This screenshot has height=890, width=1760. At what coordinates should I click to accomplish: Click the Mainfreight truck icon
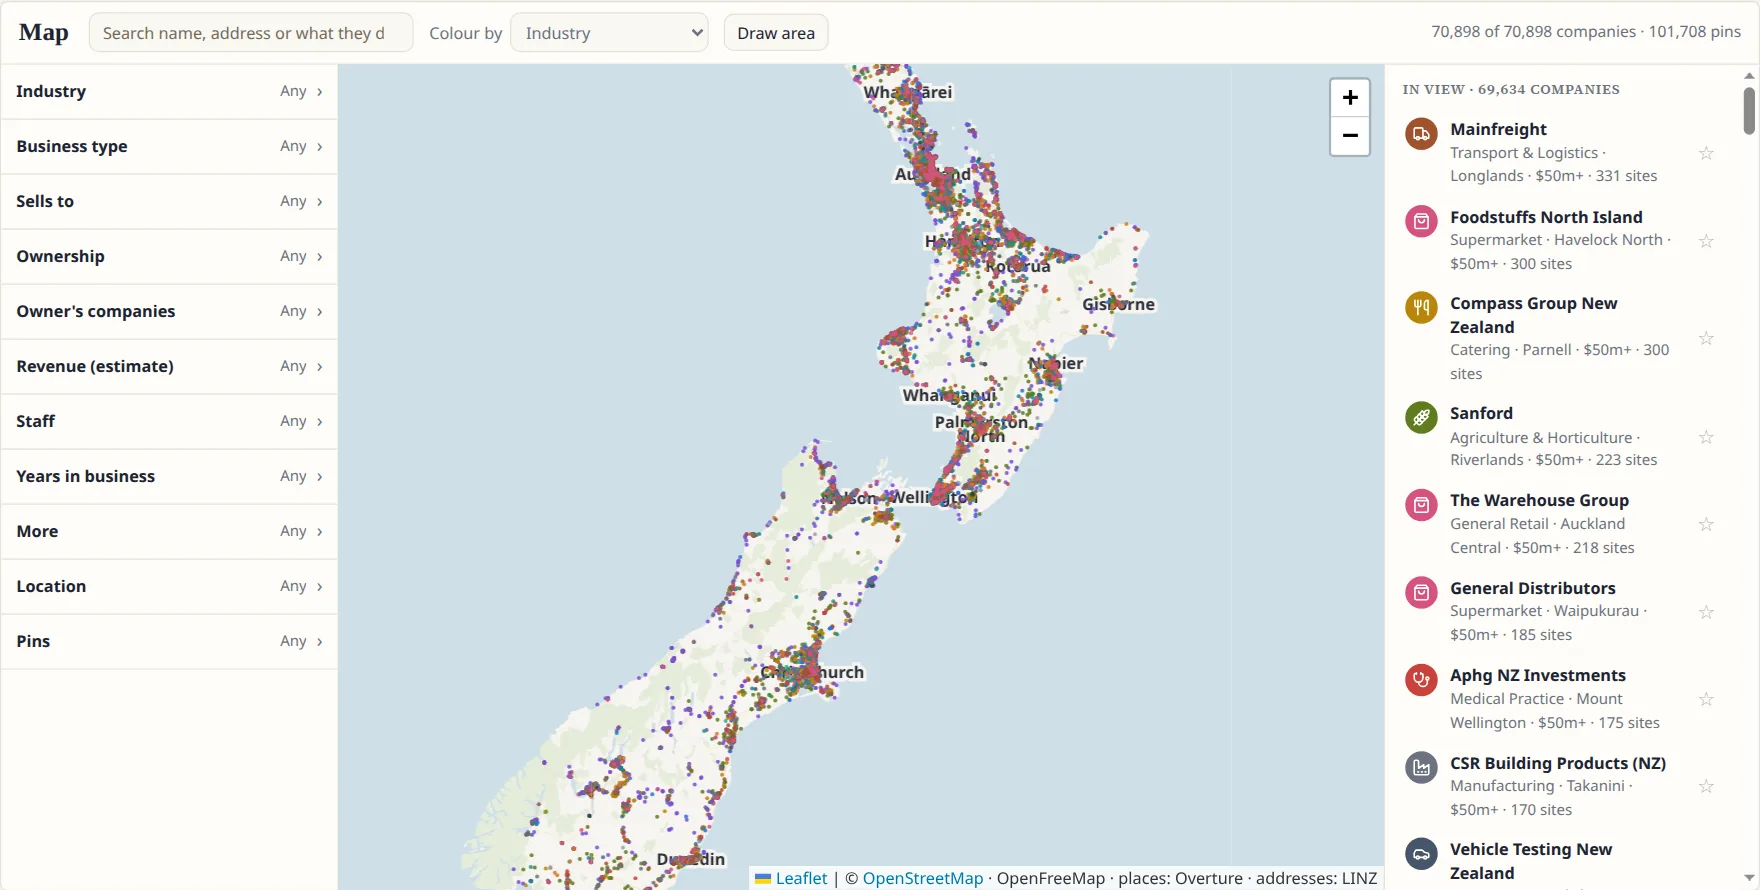tap(1421, 133)
